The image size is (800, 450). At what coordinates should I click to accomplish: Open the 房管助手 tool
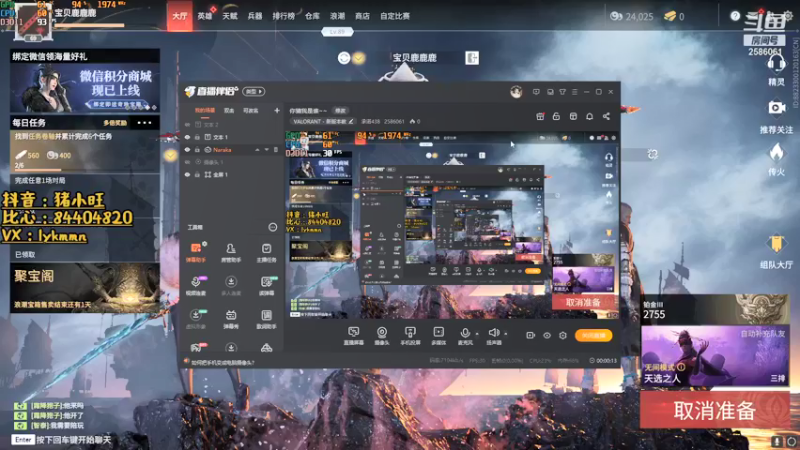[231, 252]
